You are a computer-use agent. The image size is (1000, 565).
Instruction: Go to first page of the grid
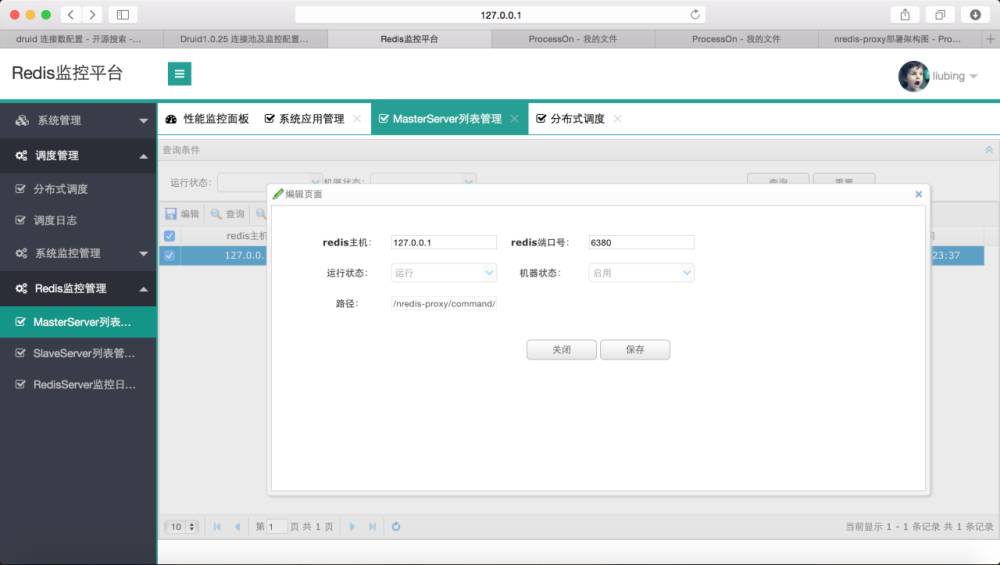pos(217,527)
